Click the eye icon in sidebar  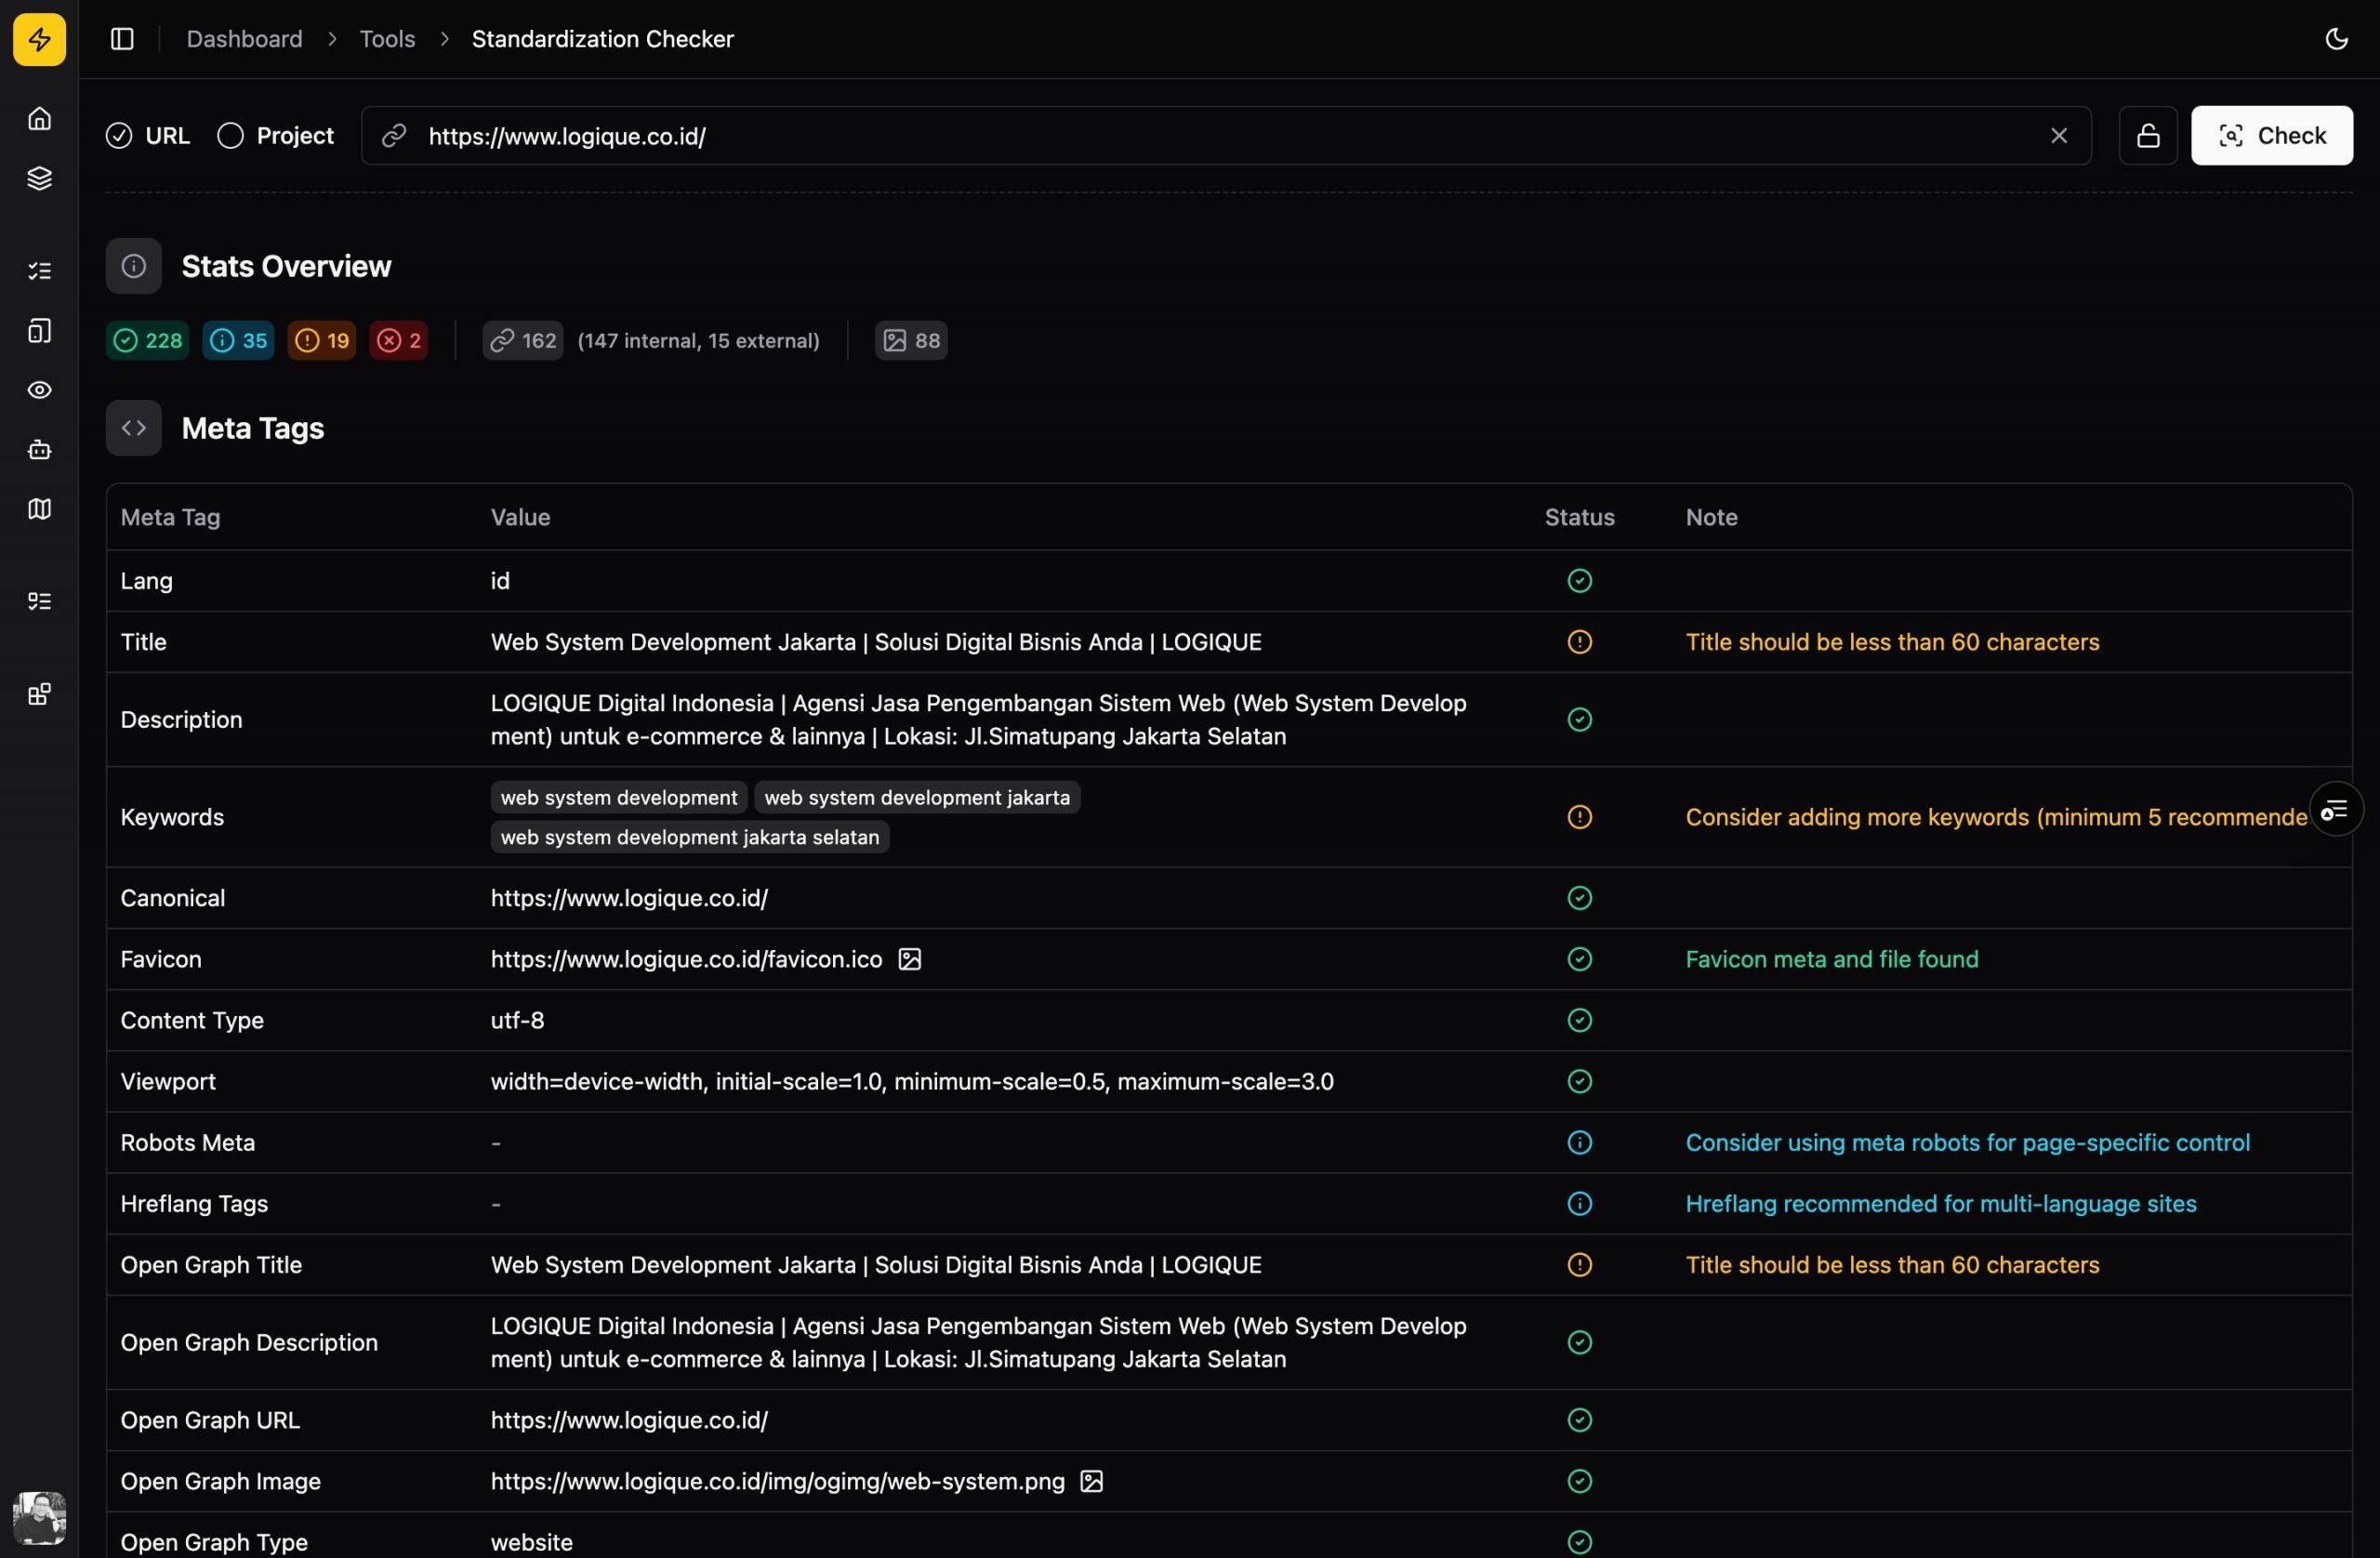pos(39,390)
